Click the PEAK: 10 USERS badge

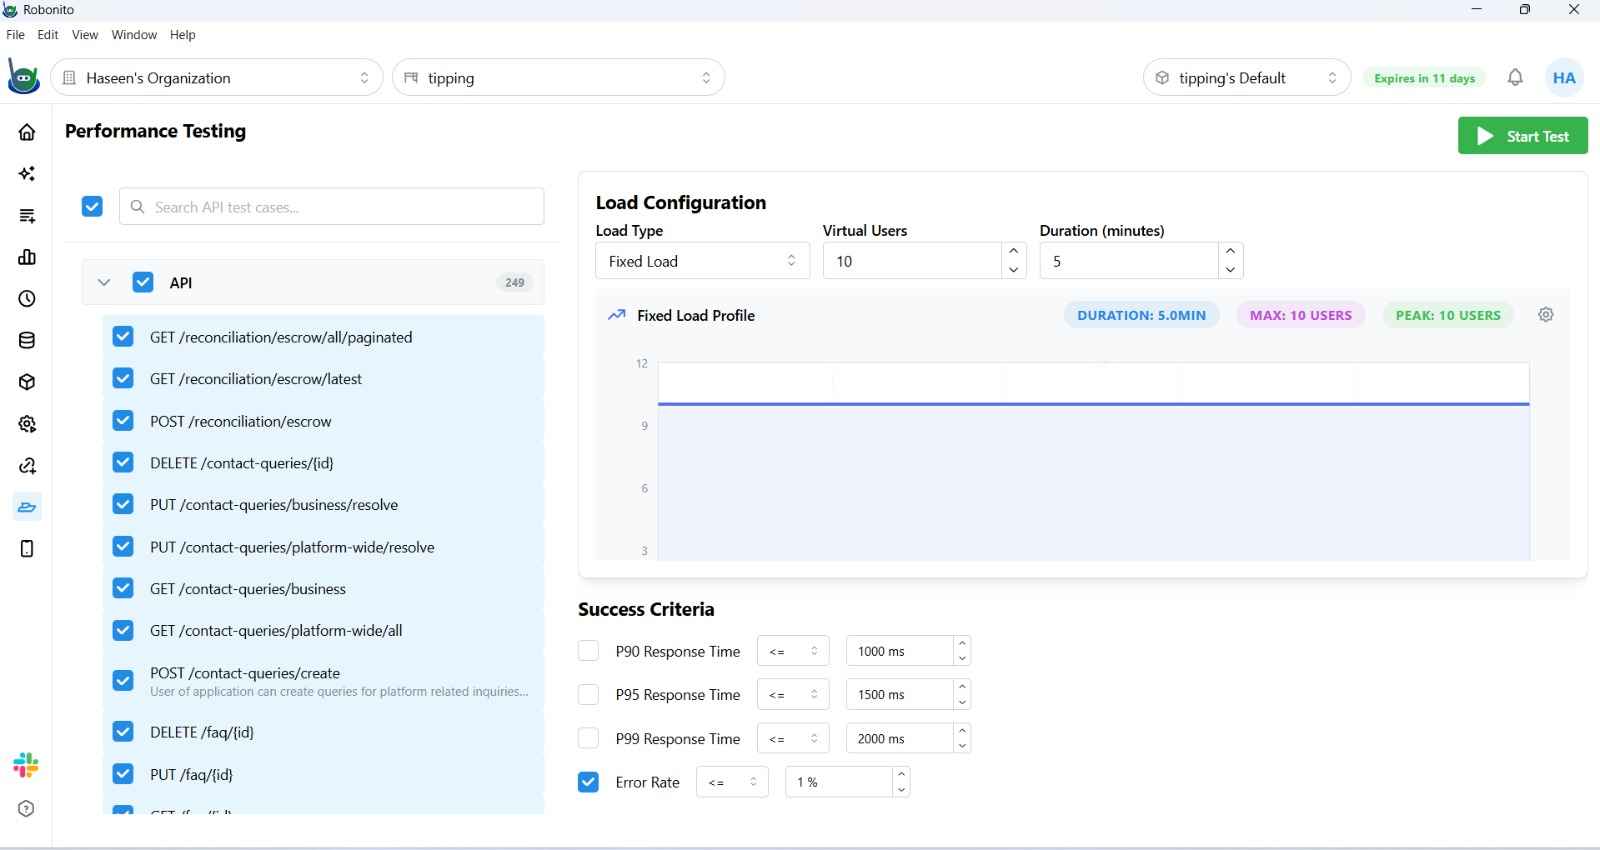click(1448, 315)
